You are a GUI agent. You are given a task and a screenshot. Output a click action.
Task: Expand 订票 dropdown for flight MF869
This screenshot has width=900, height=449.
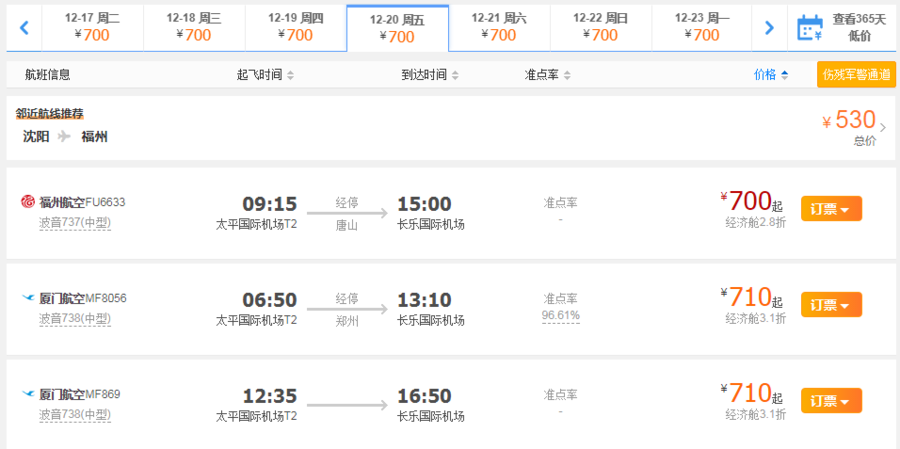click(x=831, y=401)
